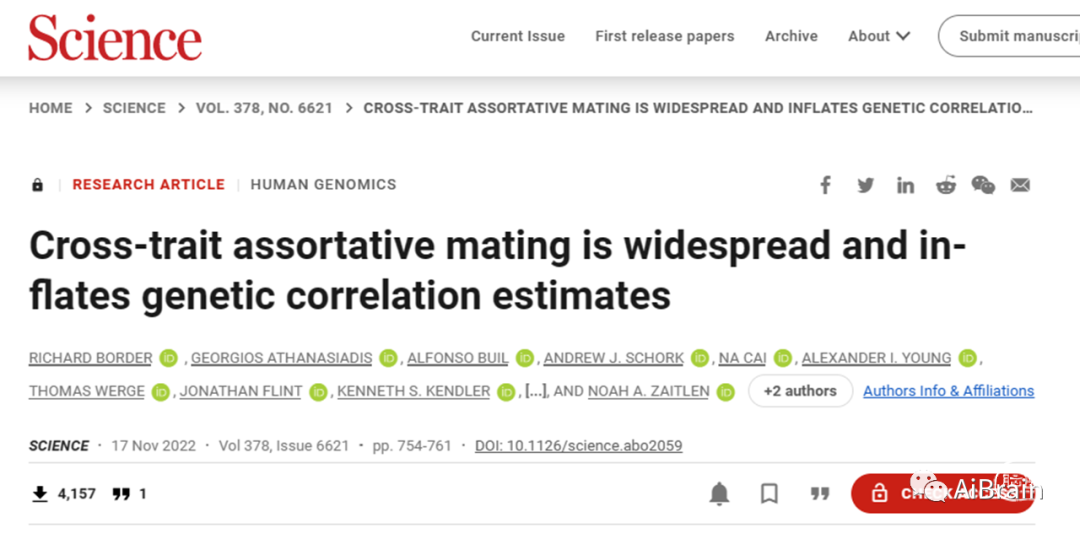Share the article via WeChat icon
Viewport: 1080px width, 534px height.
[983, 185]
